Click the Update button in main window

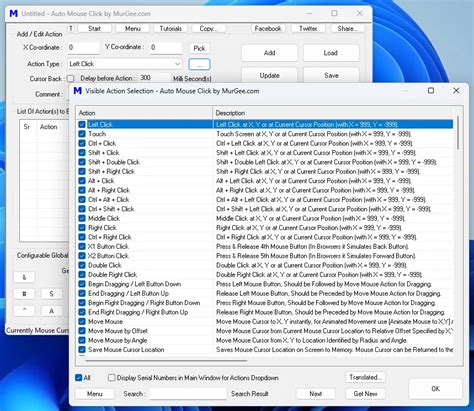269,75
